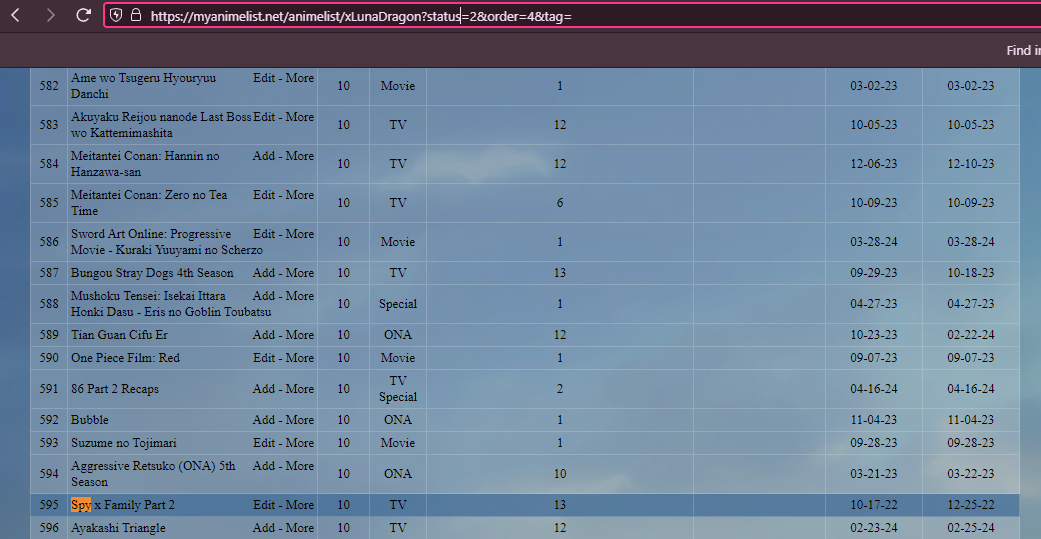Click Add for Ayakashi Triangle
The height and width of the screenshot is (539, 1041).
click(264, 528)
